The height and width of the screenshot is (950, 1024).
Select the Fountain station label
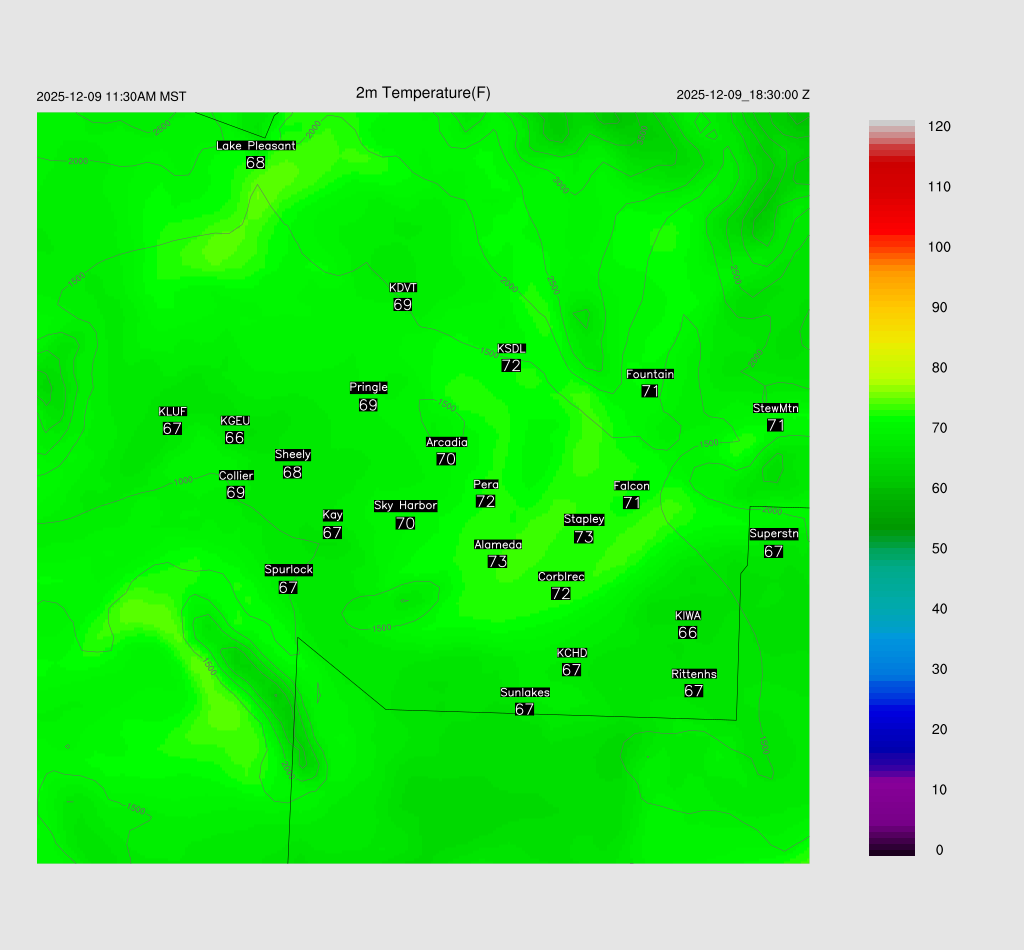coord(650,374)
